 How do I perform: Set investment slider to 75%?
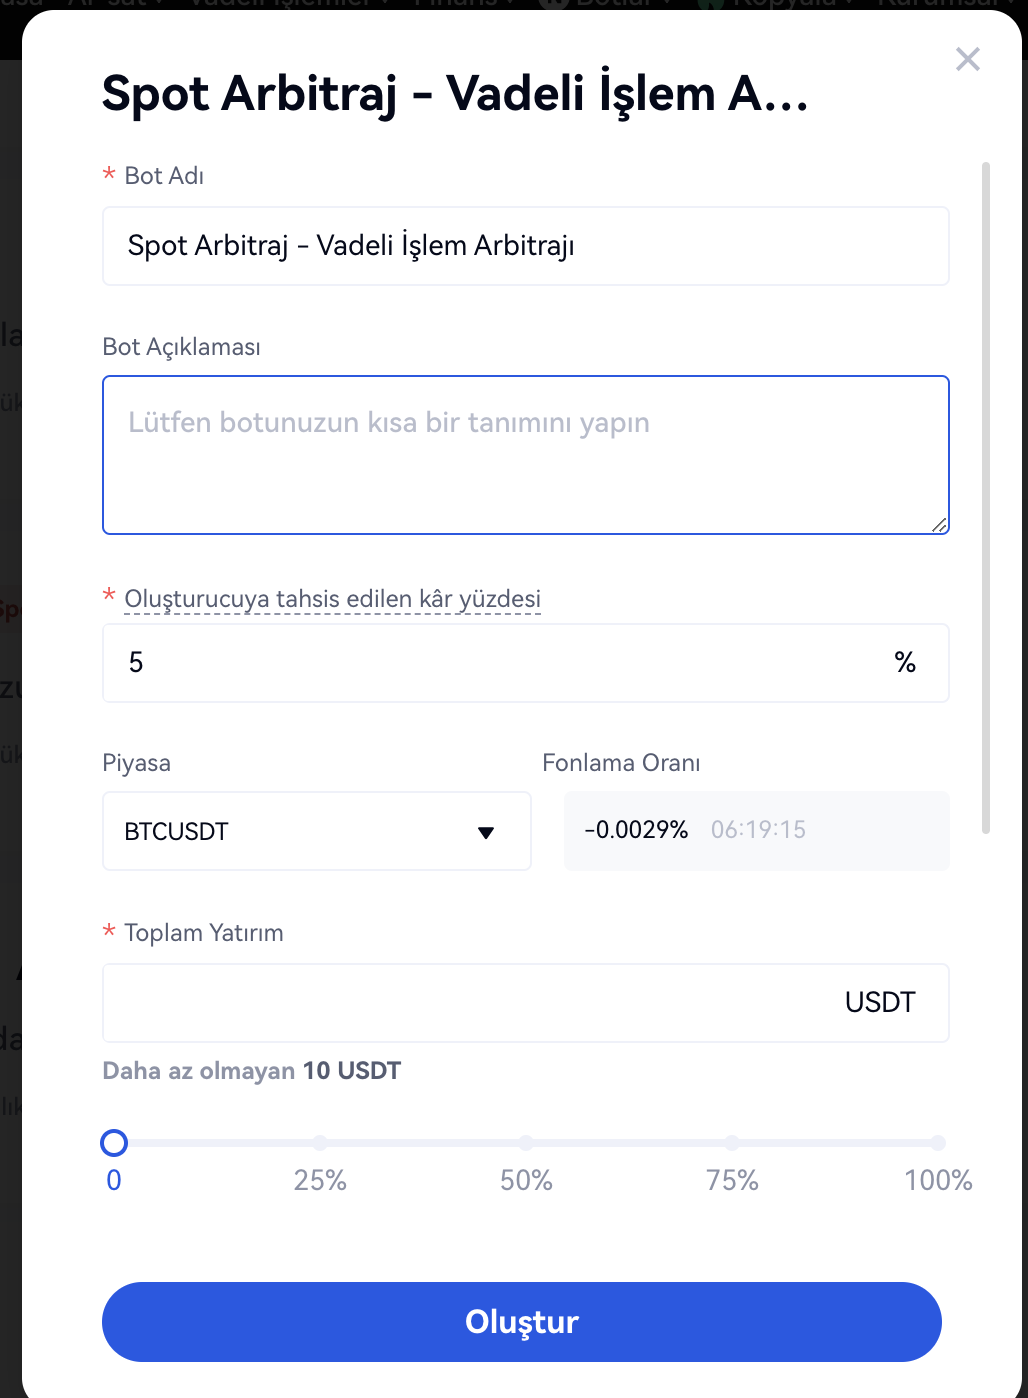point(732,1143)
